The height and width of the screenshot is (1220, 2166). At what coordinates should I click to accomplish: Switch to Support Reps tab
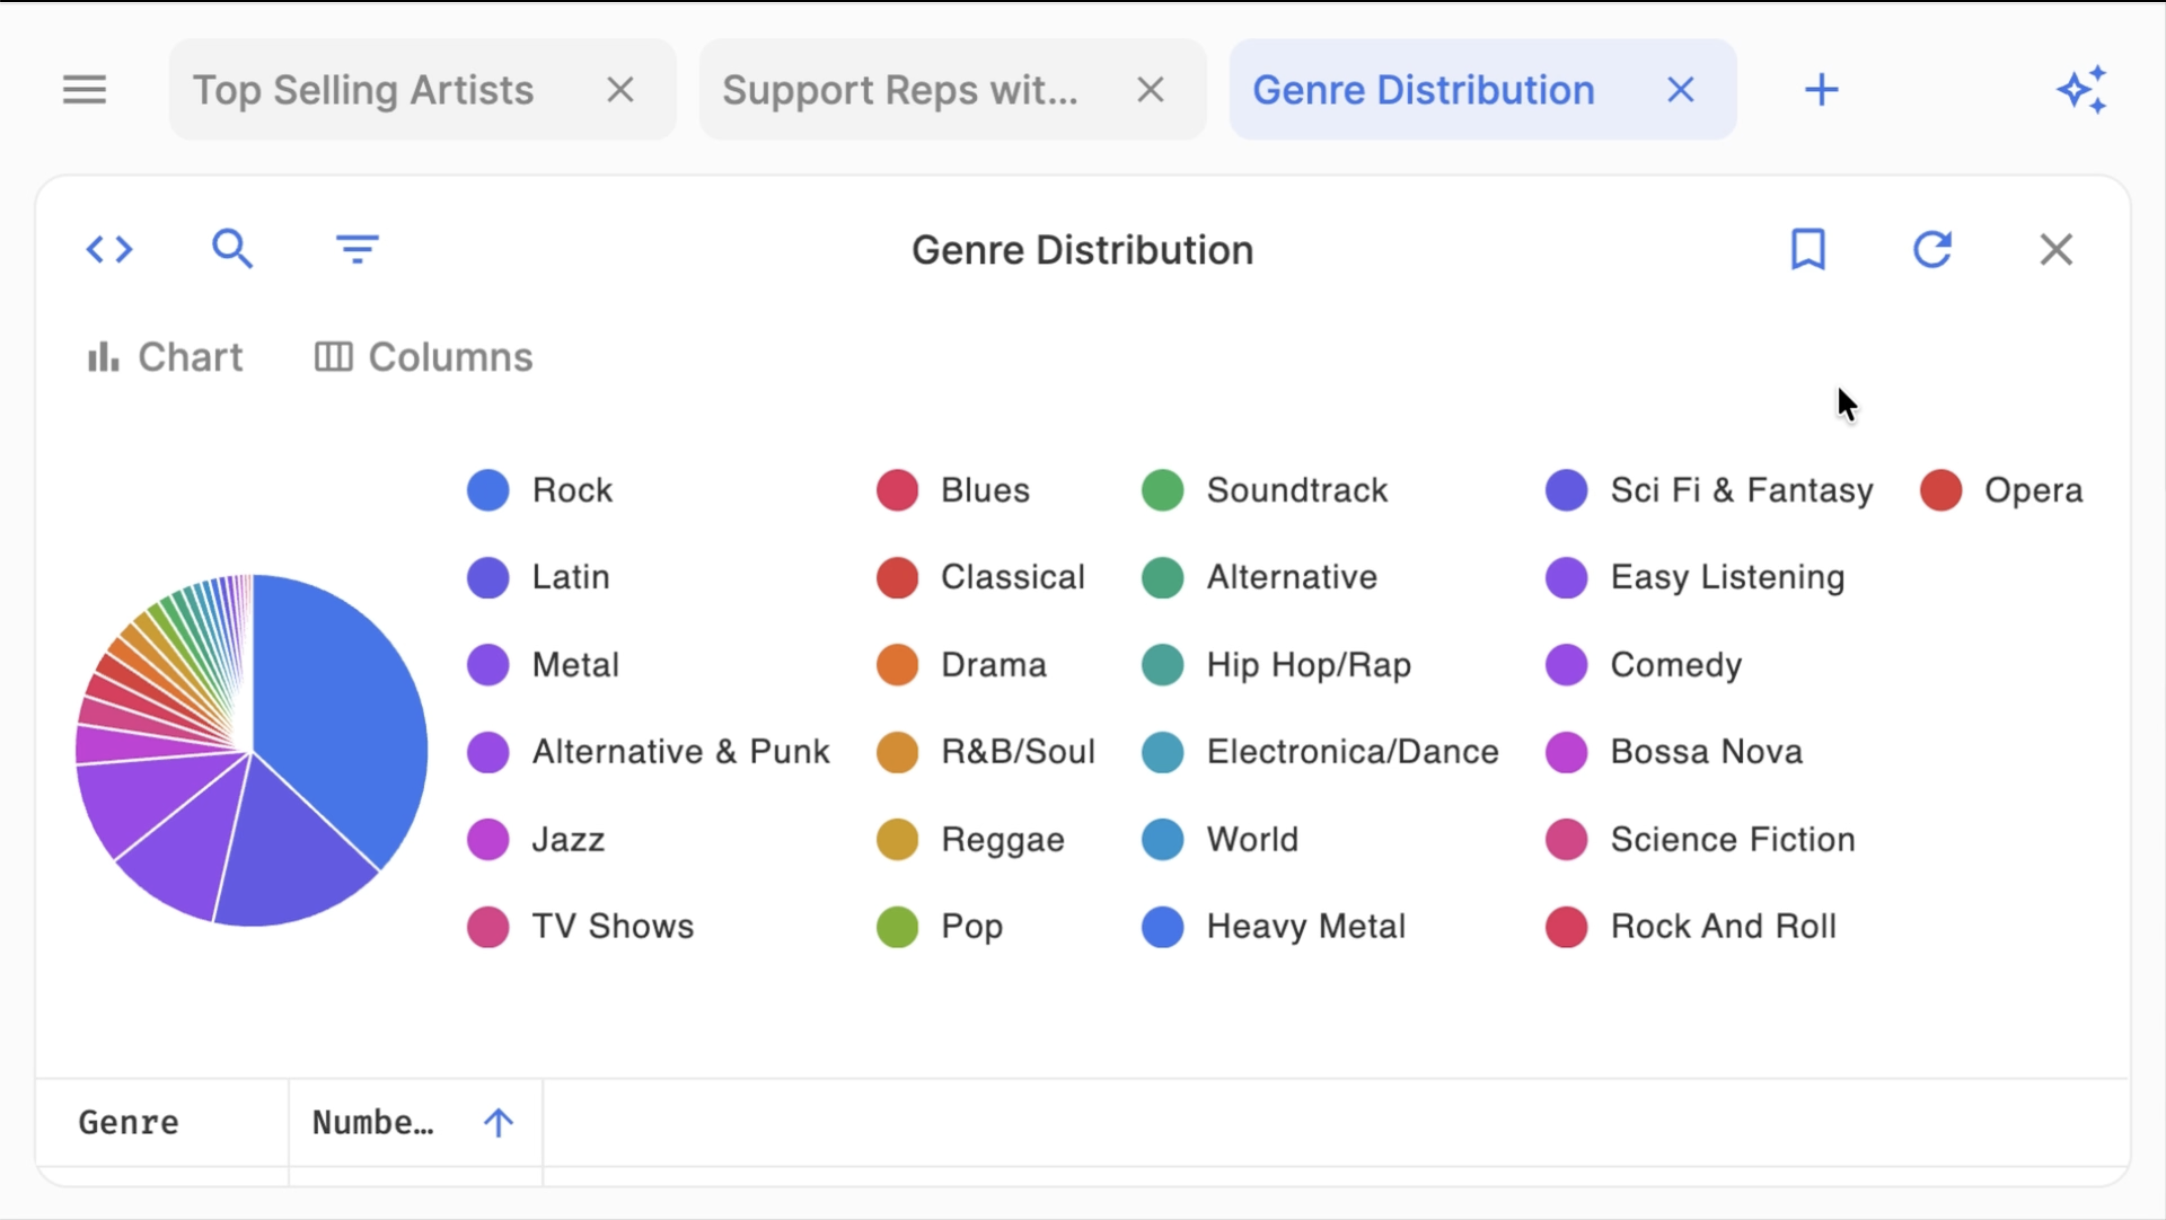pyautogui.click(x=900, y=90)
